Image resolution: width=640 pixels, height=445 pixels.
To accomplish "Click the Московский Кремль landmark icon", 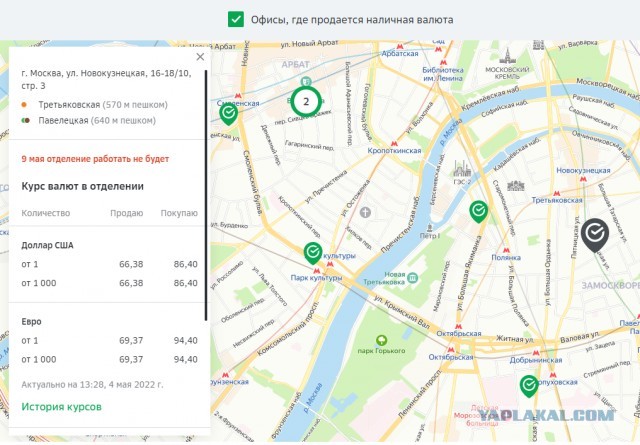I will pos(508,56).
